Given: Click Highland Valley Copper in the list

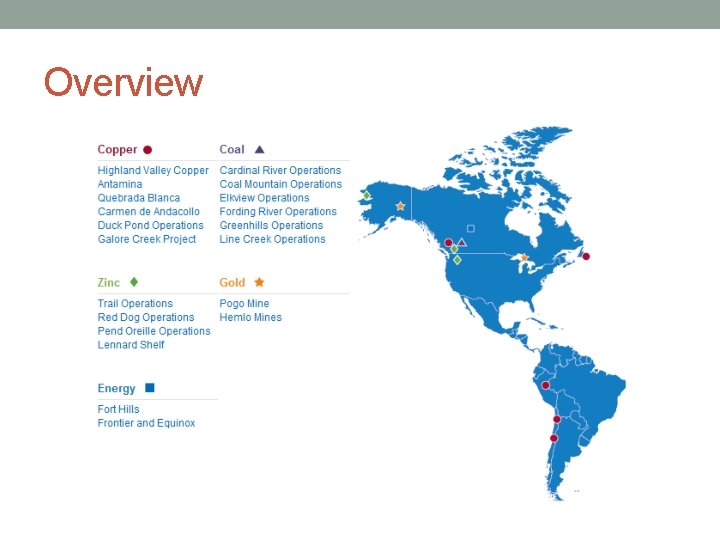Looking at the screenshot, I should [153, 170].
